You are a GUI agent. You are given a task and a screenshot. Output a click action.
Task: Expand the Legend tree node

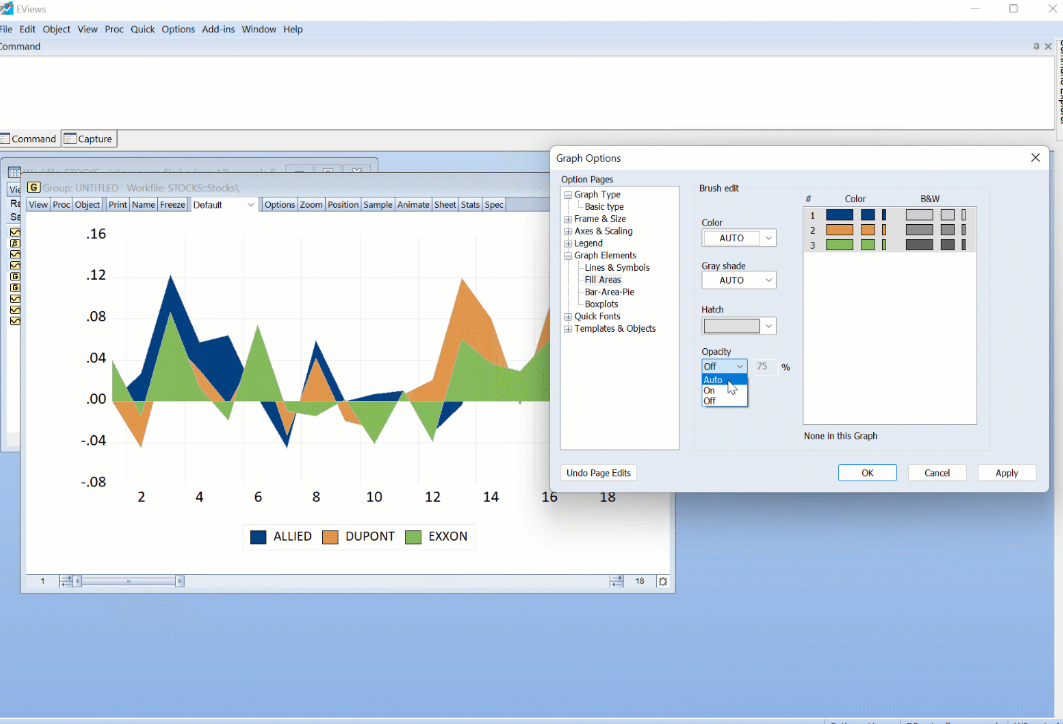point(568,243)
